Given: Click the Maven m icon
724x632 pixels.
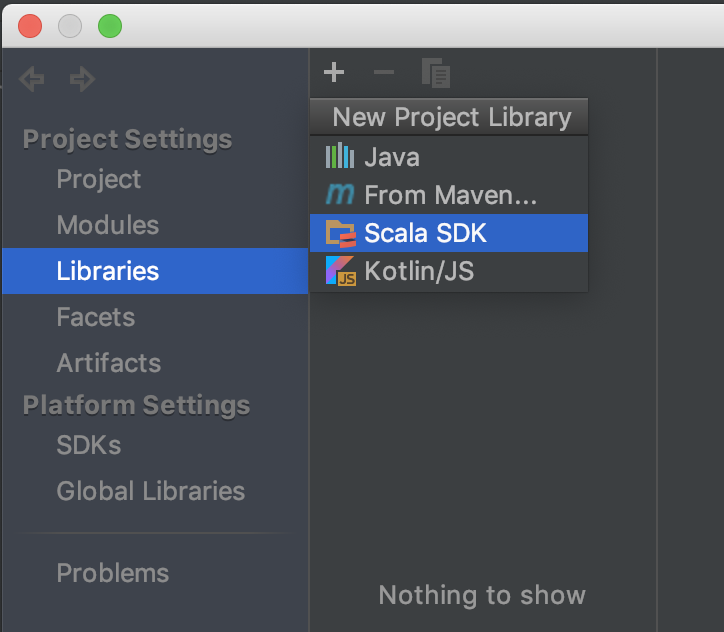Looking at the screenshot, I should [340, 194].
